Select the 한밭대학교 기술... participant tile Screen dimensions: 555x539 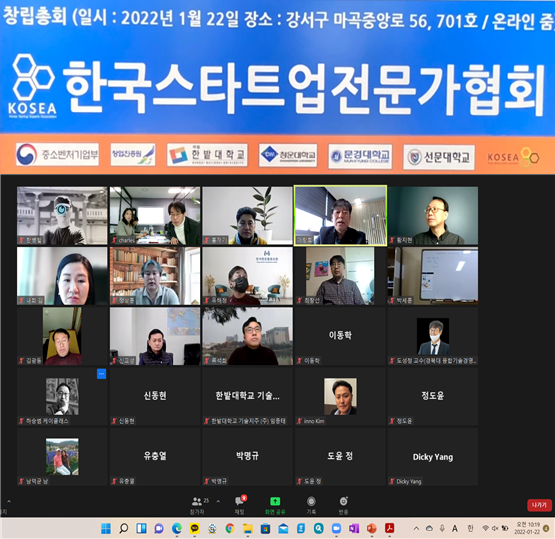pyautogui.click(x=248, y=396)
